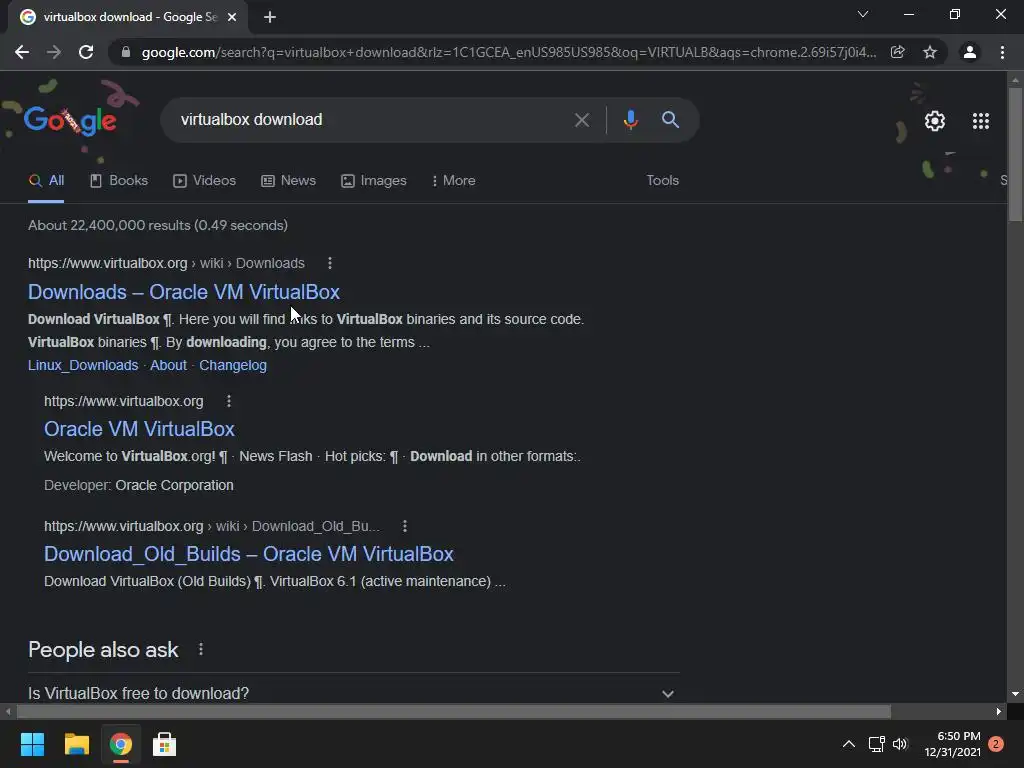Open the Oracle VM VirtualBox result
The height and width of the screenshot is (768, 1024).
point(139,429)
